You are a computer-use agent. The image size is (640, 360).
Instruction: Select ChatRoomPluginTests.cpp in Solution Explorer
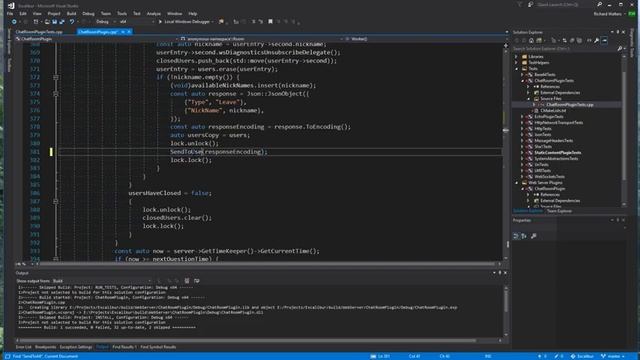570,105
